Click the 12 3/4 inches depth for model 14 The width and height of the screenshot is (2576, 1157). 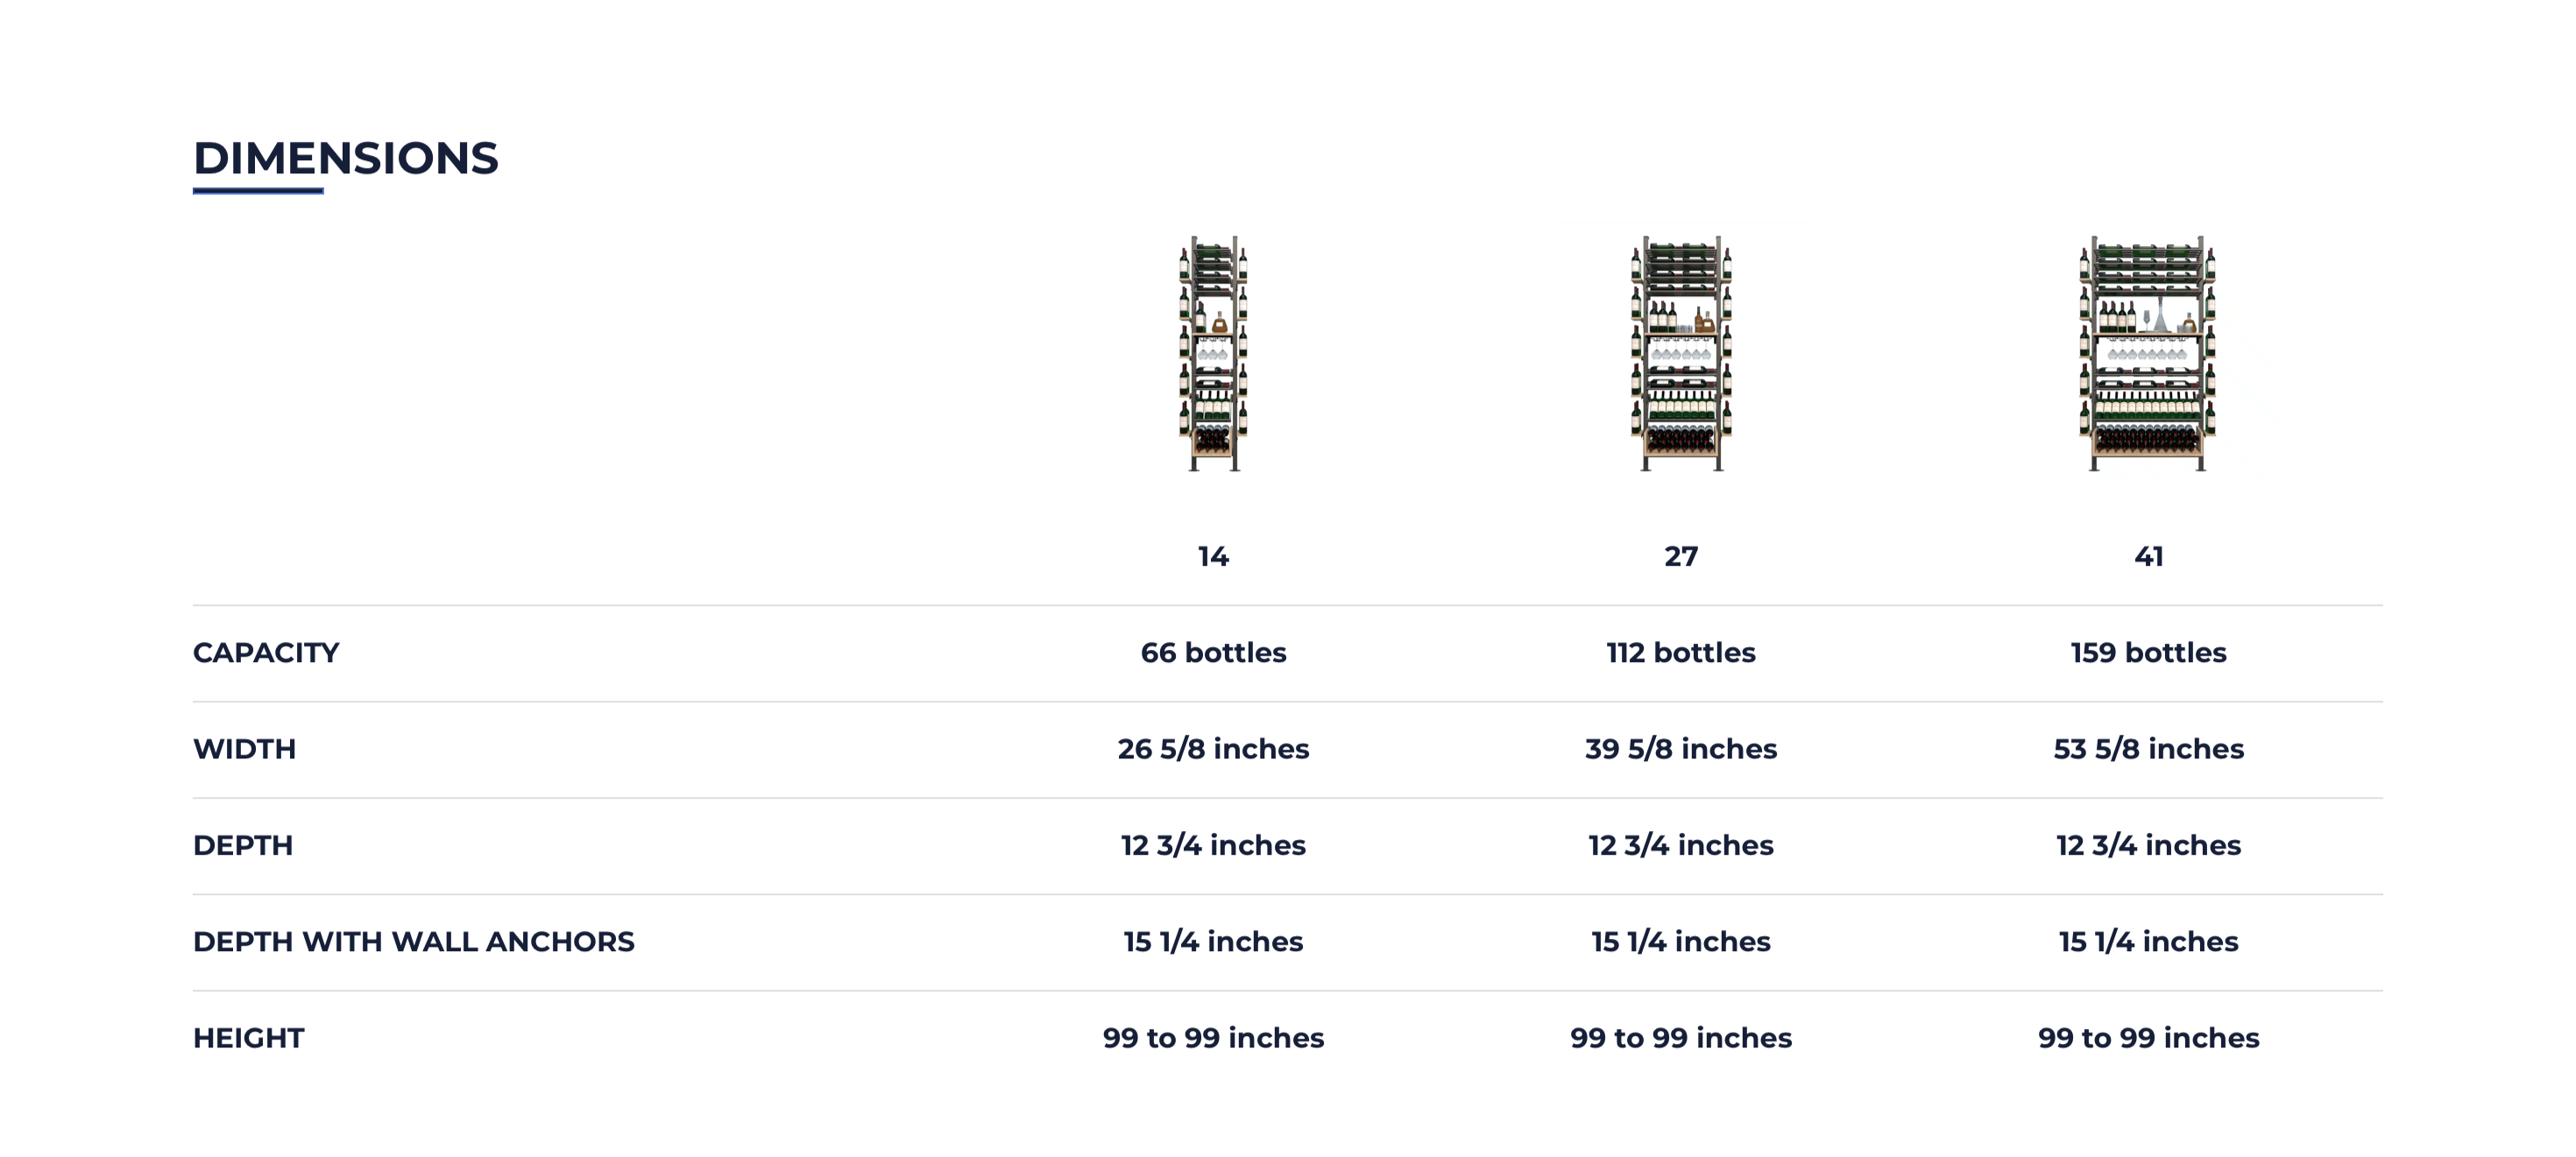coord(1213,846)
